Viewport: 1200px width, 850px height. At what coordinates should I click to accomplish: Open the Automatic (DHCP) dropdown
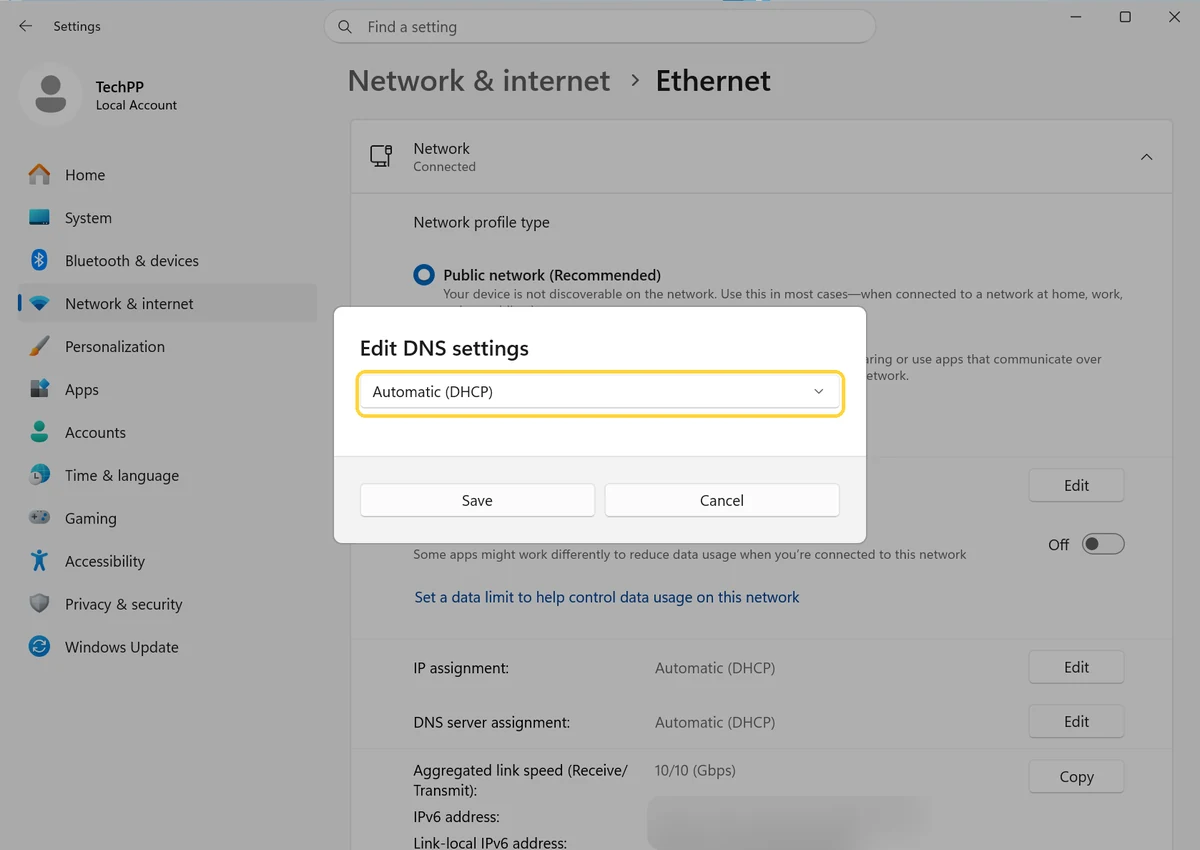tap(600, 392)
